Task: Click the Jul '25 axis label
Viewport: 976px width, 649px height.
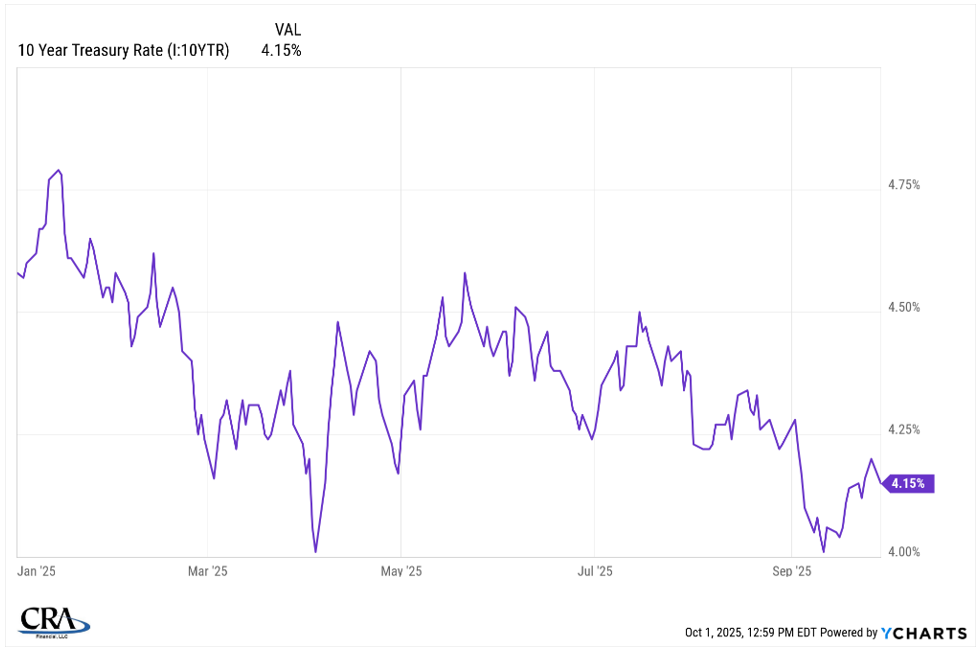Action: coord(595,571)
